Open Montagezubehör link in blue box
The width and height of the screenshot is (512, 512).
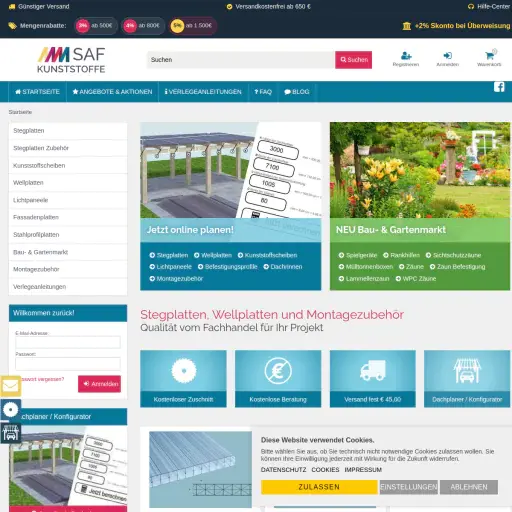tap(176, 279)
